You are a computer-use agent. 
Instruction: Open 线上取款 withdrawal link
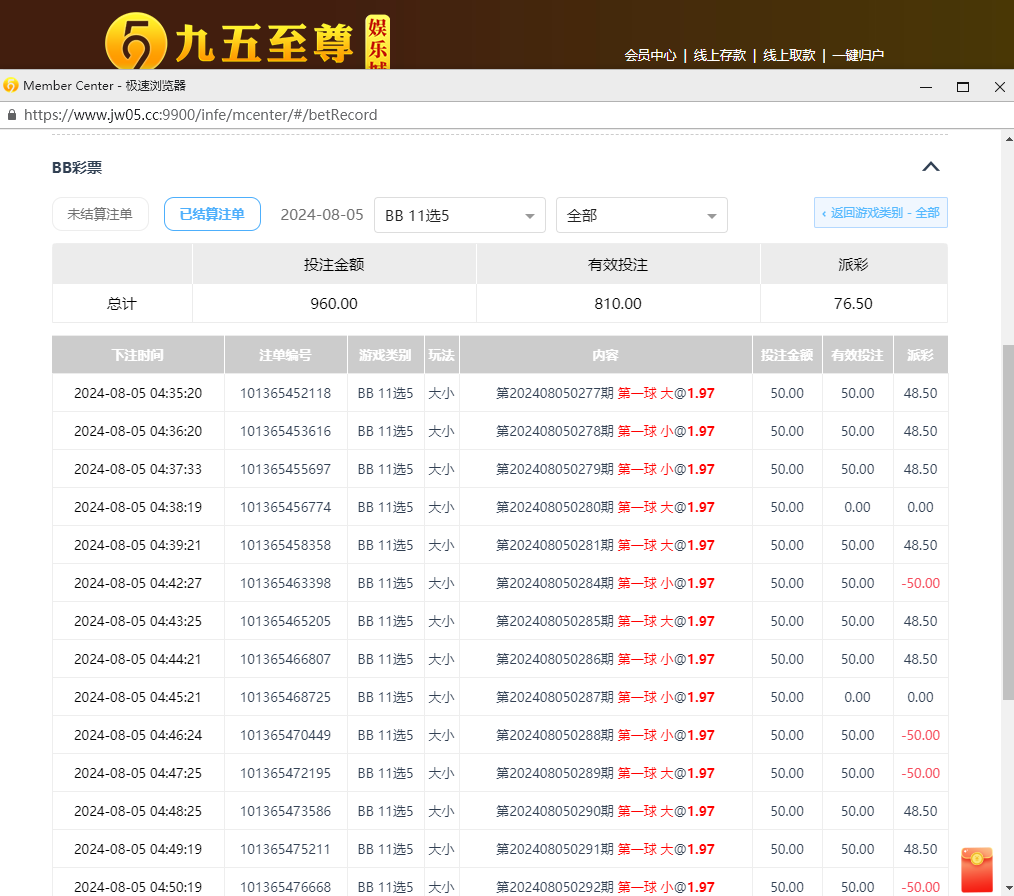[x=789, y=56]
